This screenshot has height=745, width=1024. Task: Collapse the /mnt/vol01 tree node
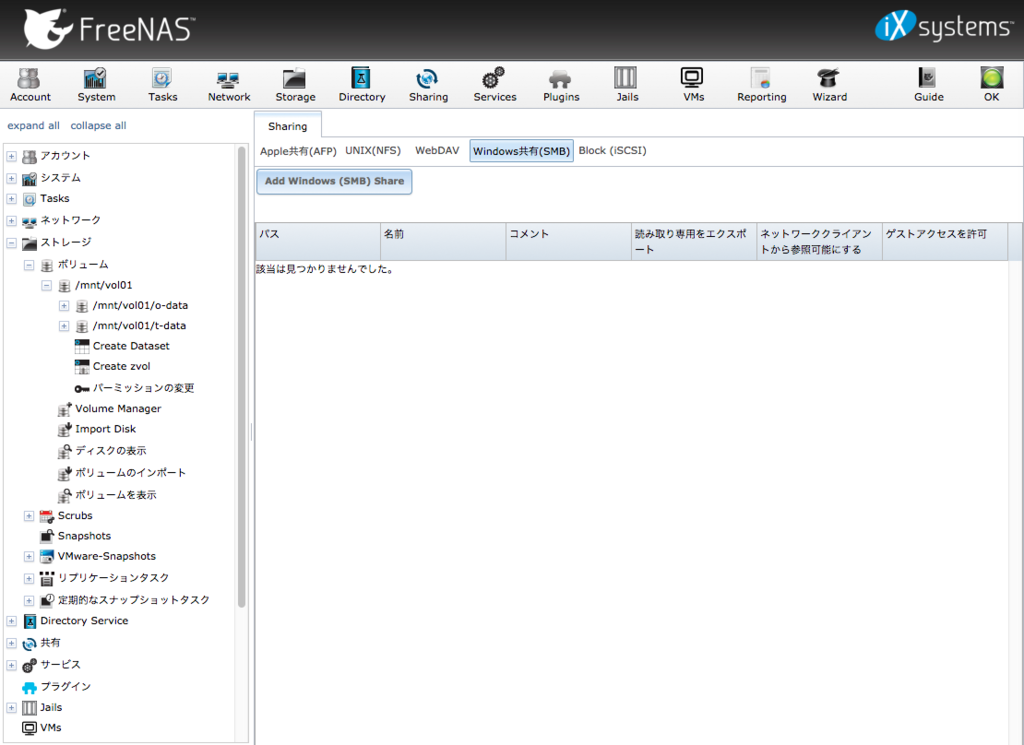click(46, 285)
